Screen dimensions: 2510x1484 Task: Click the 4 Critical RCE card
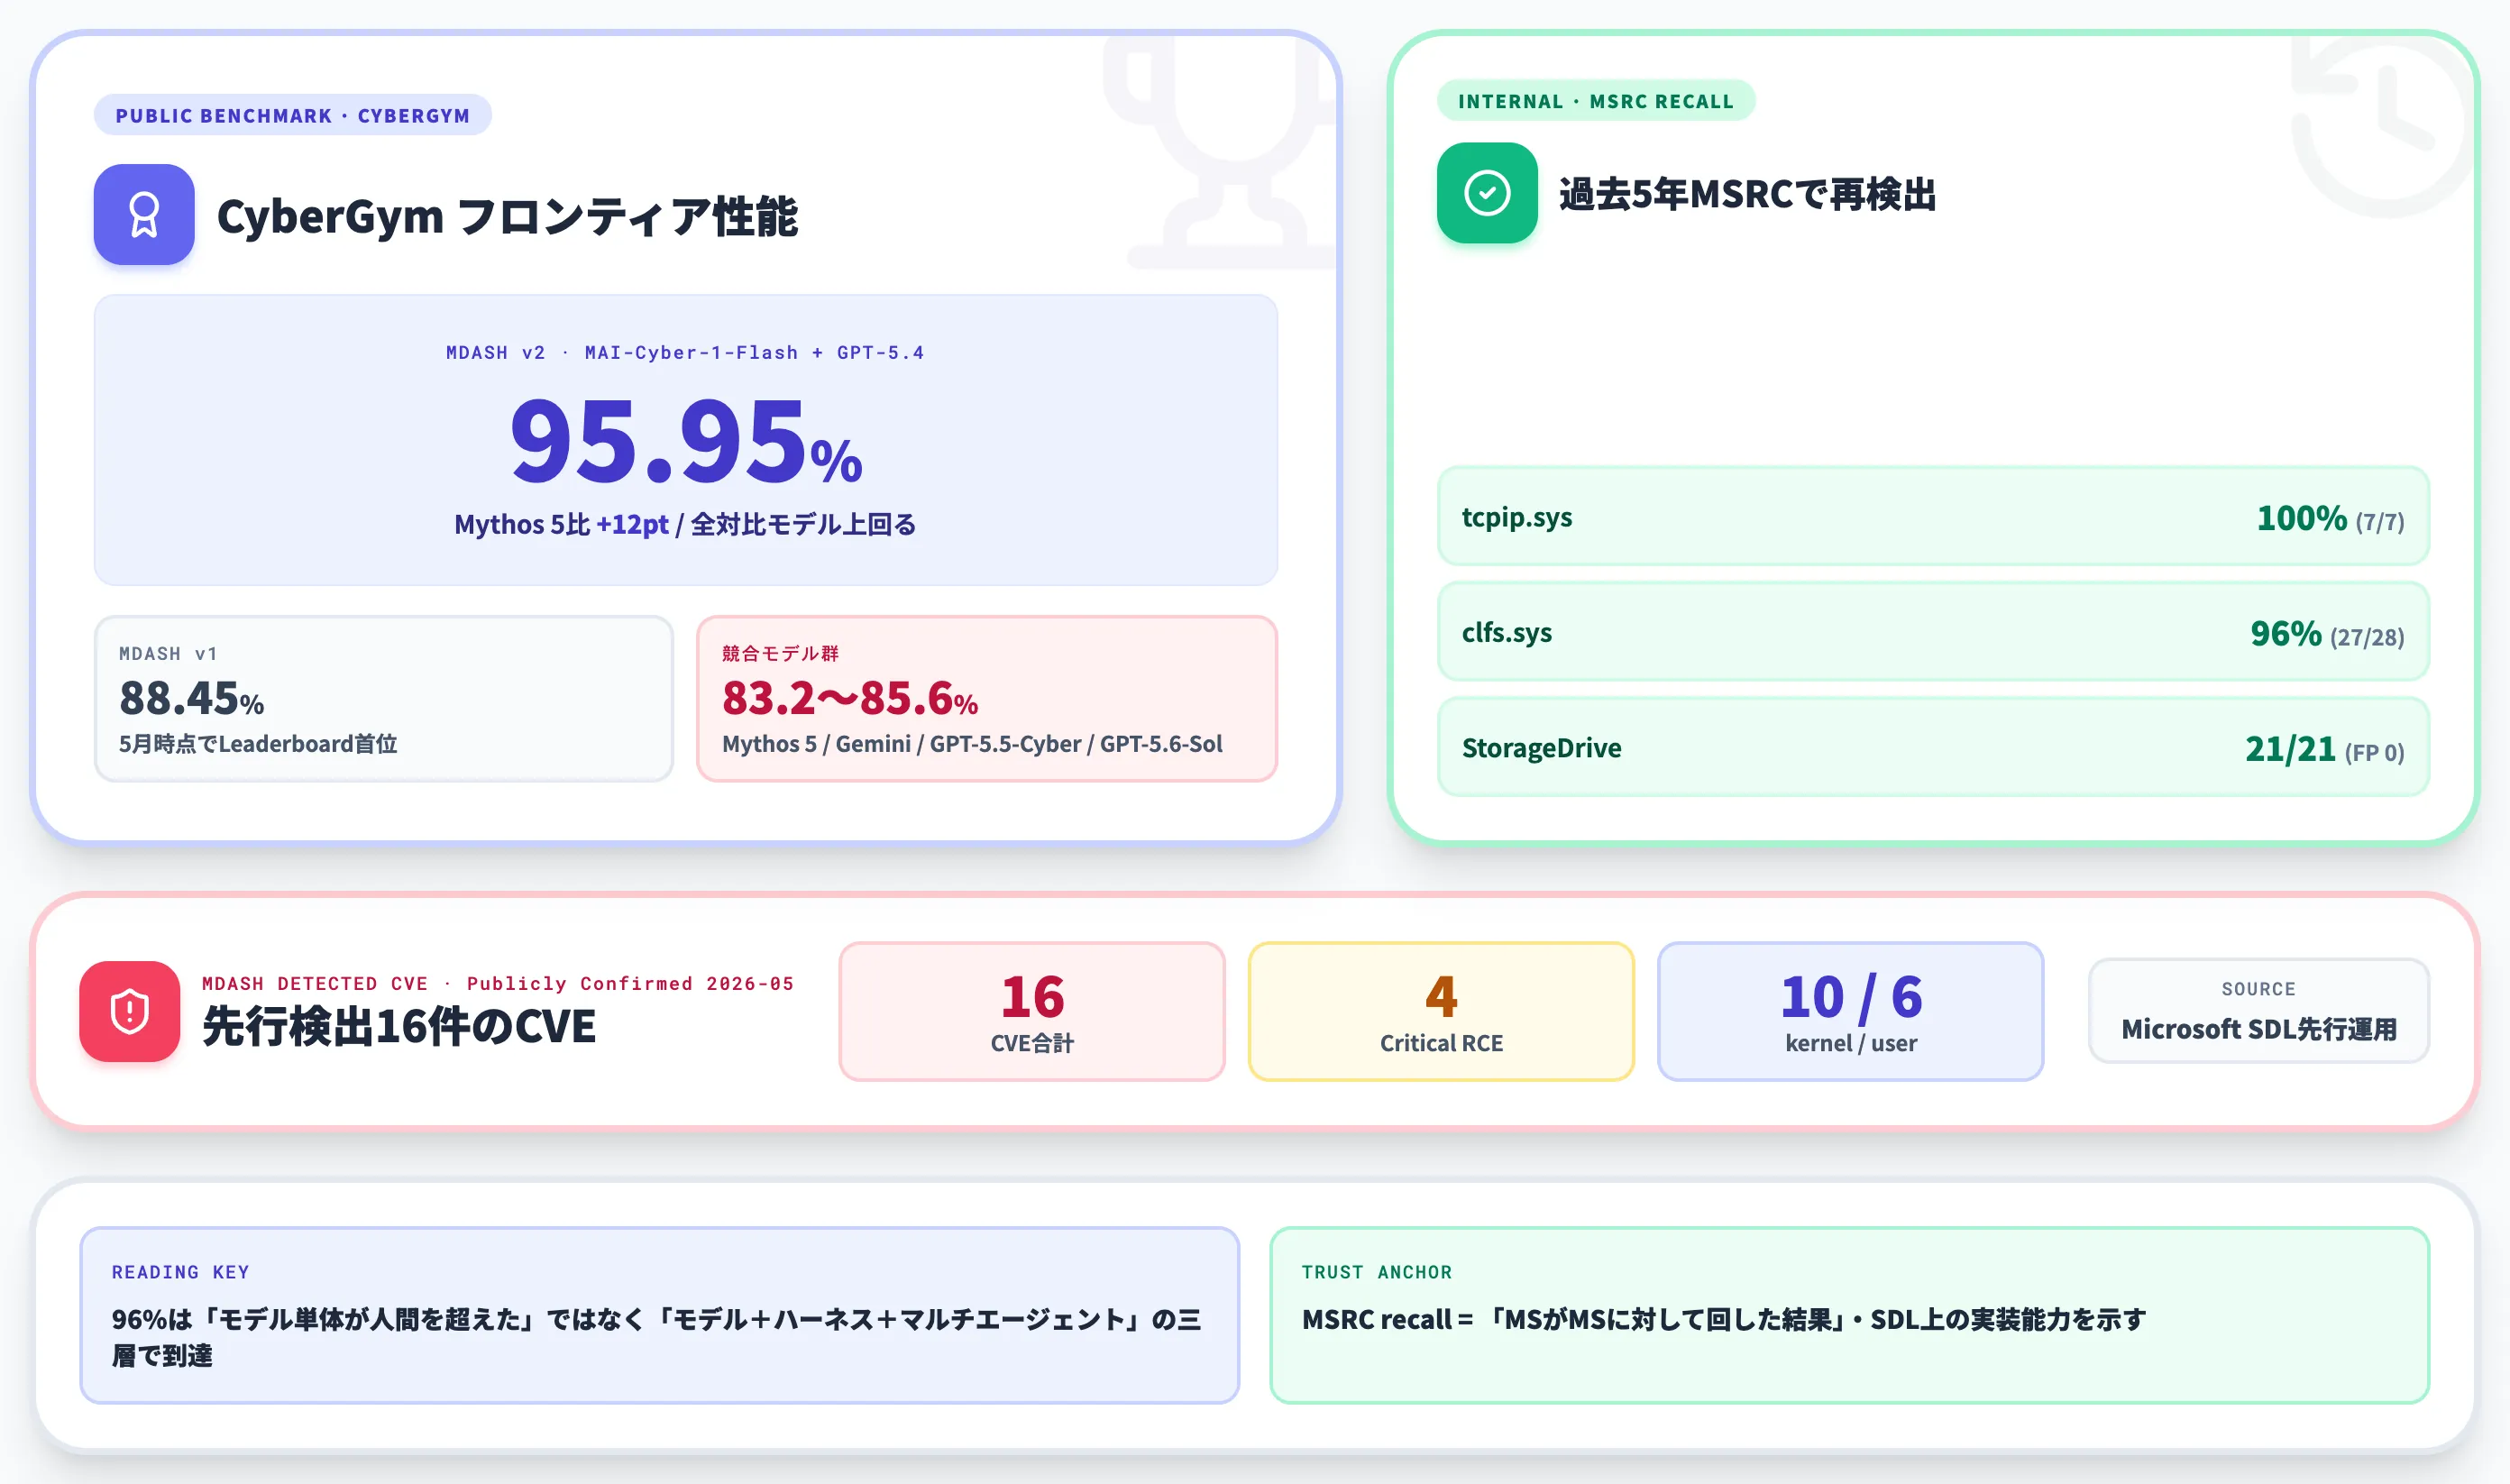[x=1441, y=1011]
